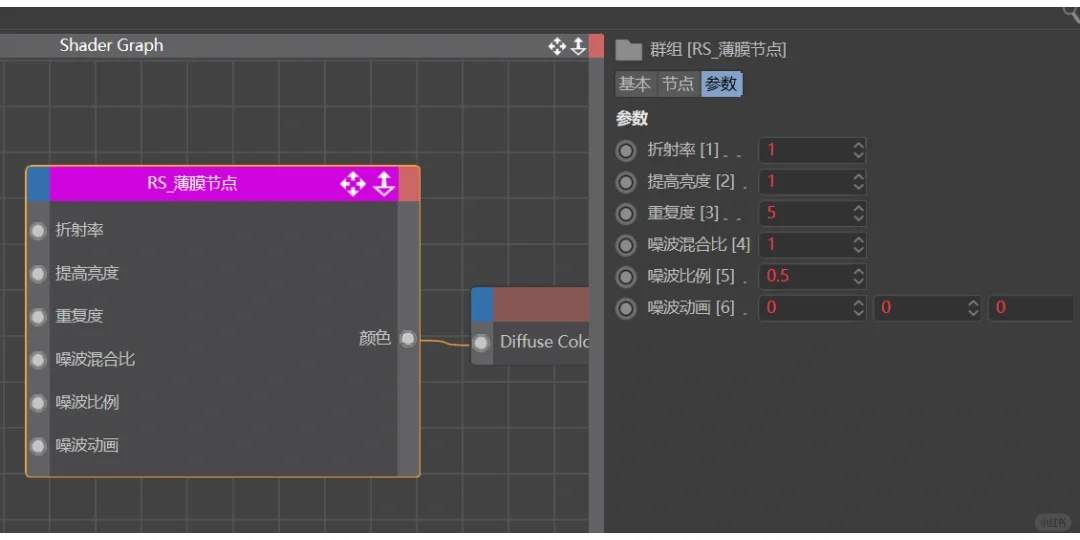Click spinner arrows of first 噪波动画 field
This screenshot has height=540, width=1080.
pos(858,308)
